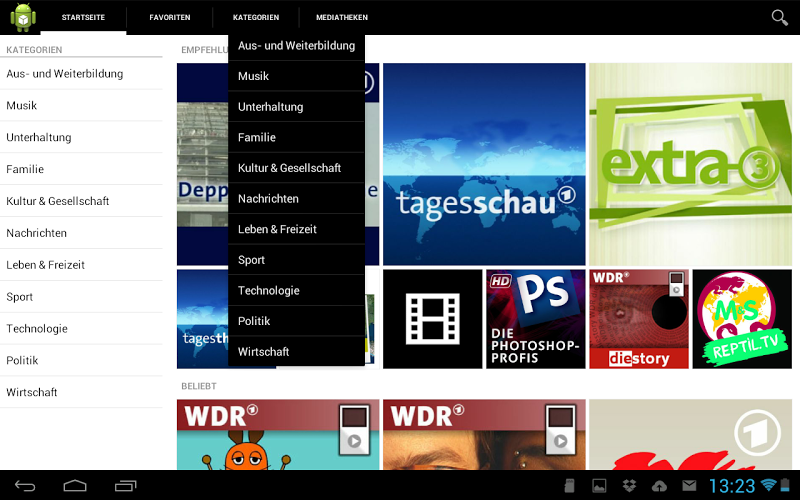The width and height of the screenshot is (800, 500).
Task: Tap the SD card notification icon
Action: pyautogui.click(x=570, y=486)
